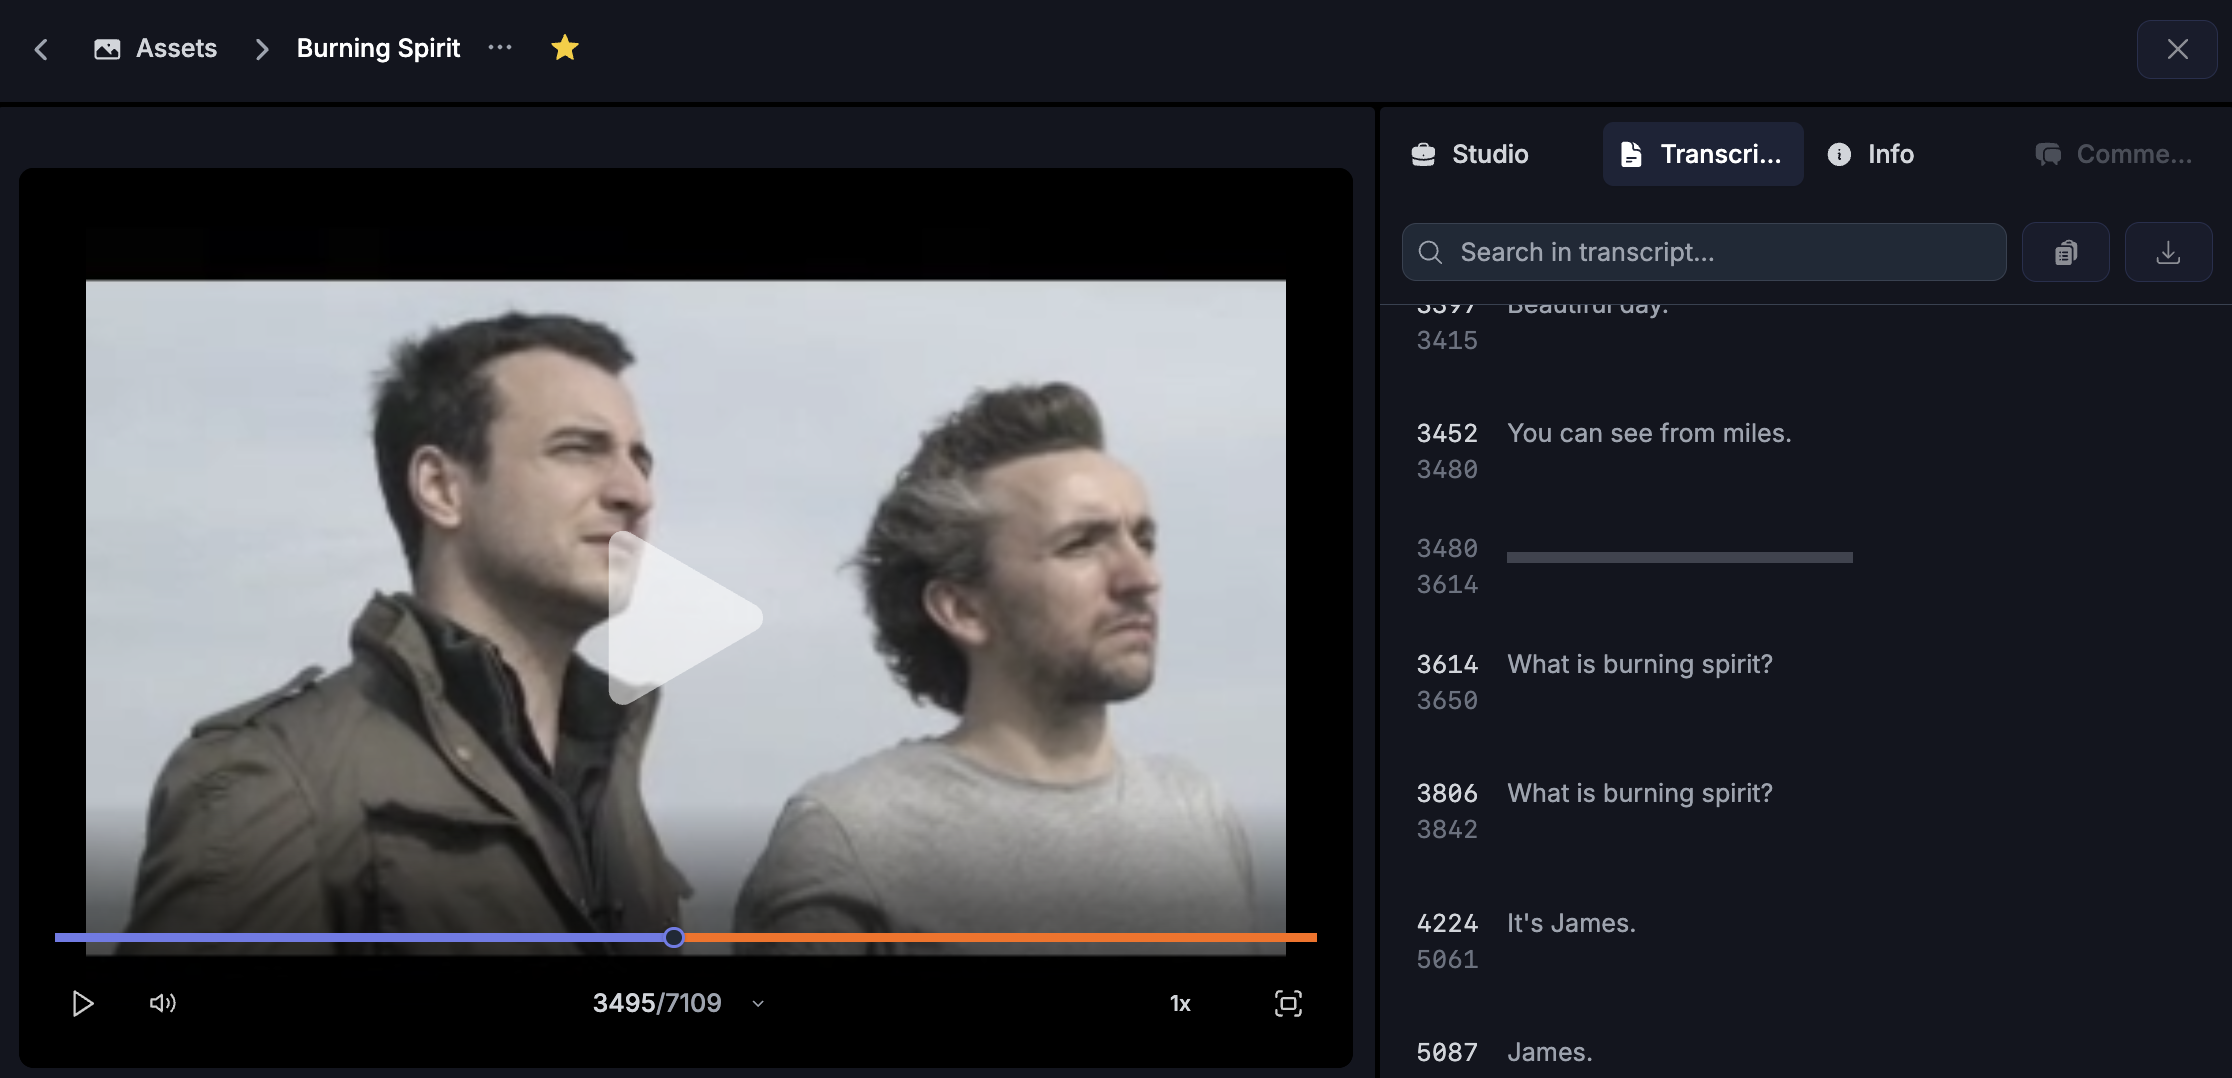Change the 1x playback speed
2232x1078 pixels.
1180,1004
